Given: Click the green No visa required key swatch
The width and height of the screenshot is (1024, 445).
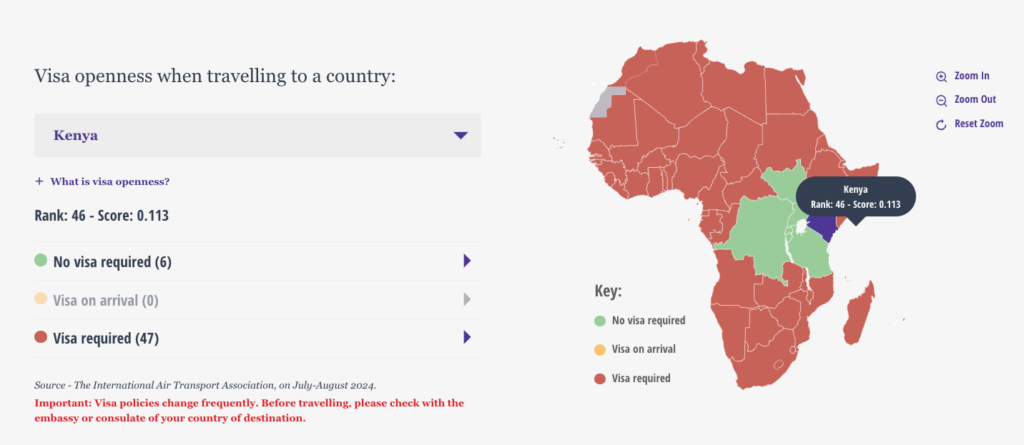Looking at the screenshot, I should tap(599, 321).
